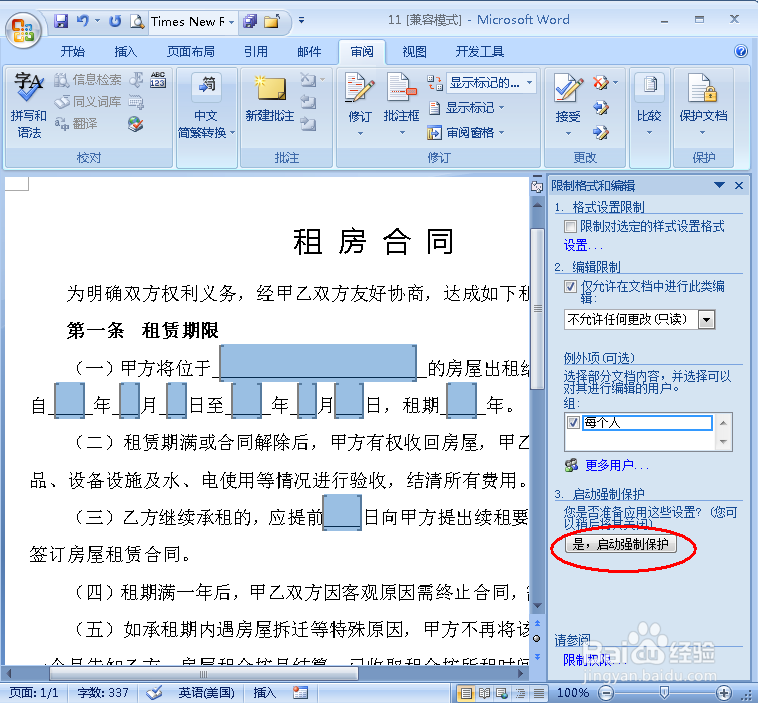Switch to the 插入 (Insert) tab
The width and height of the screenshot is (758, 703).
(x=126, y=51)
